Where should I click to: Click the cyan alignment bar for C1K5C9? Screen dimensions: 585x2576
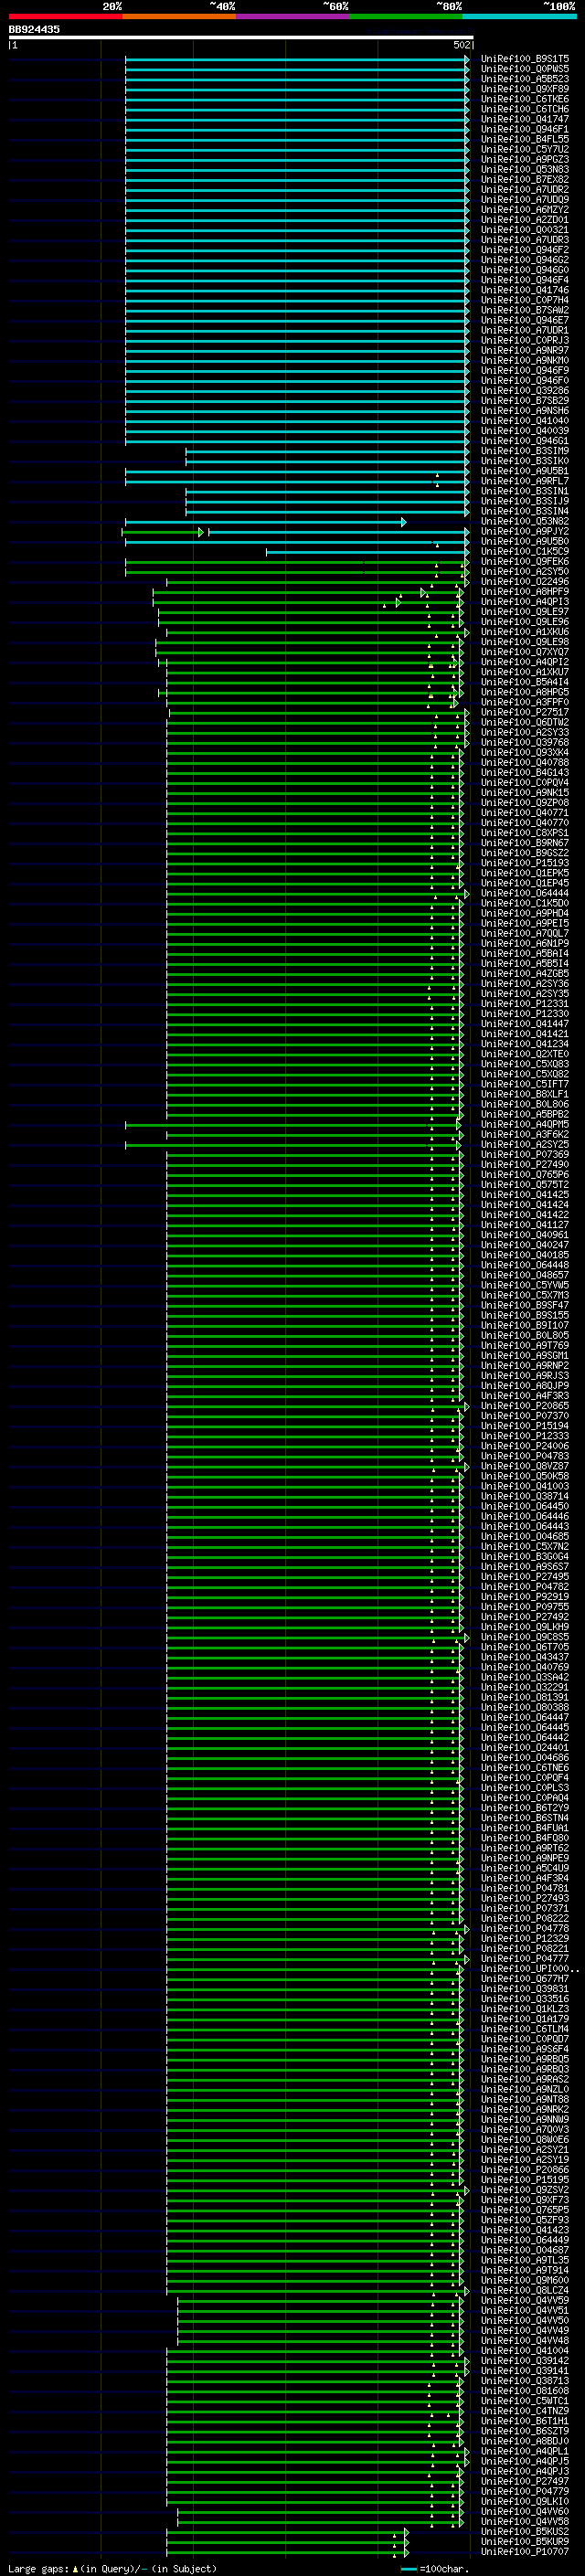[x=367, y=552]
